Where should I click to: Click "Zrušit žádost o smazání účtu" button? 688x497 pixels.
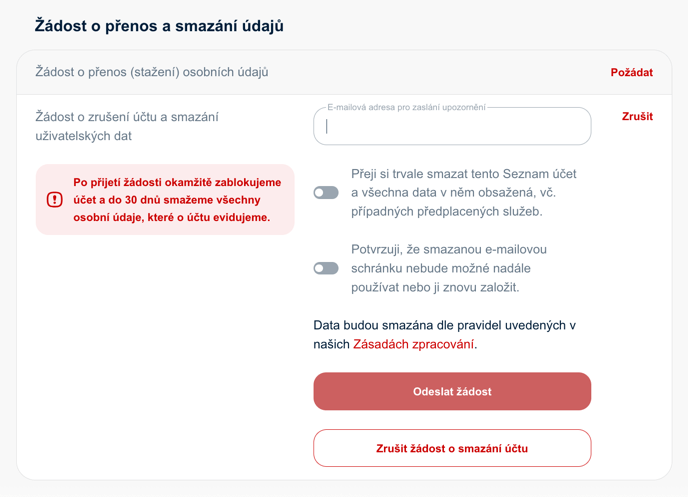(x=452, y=448)
